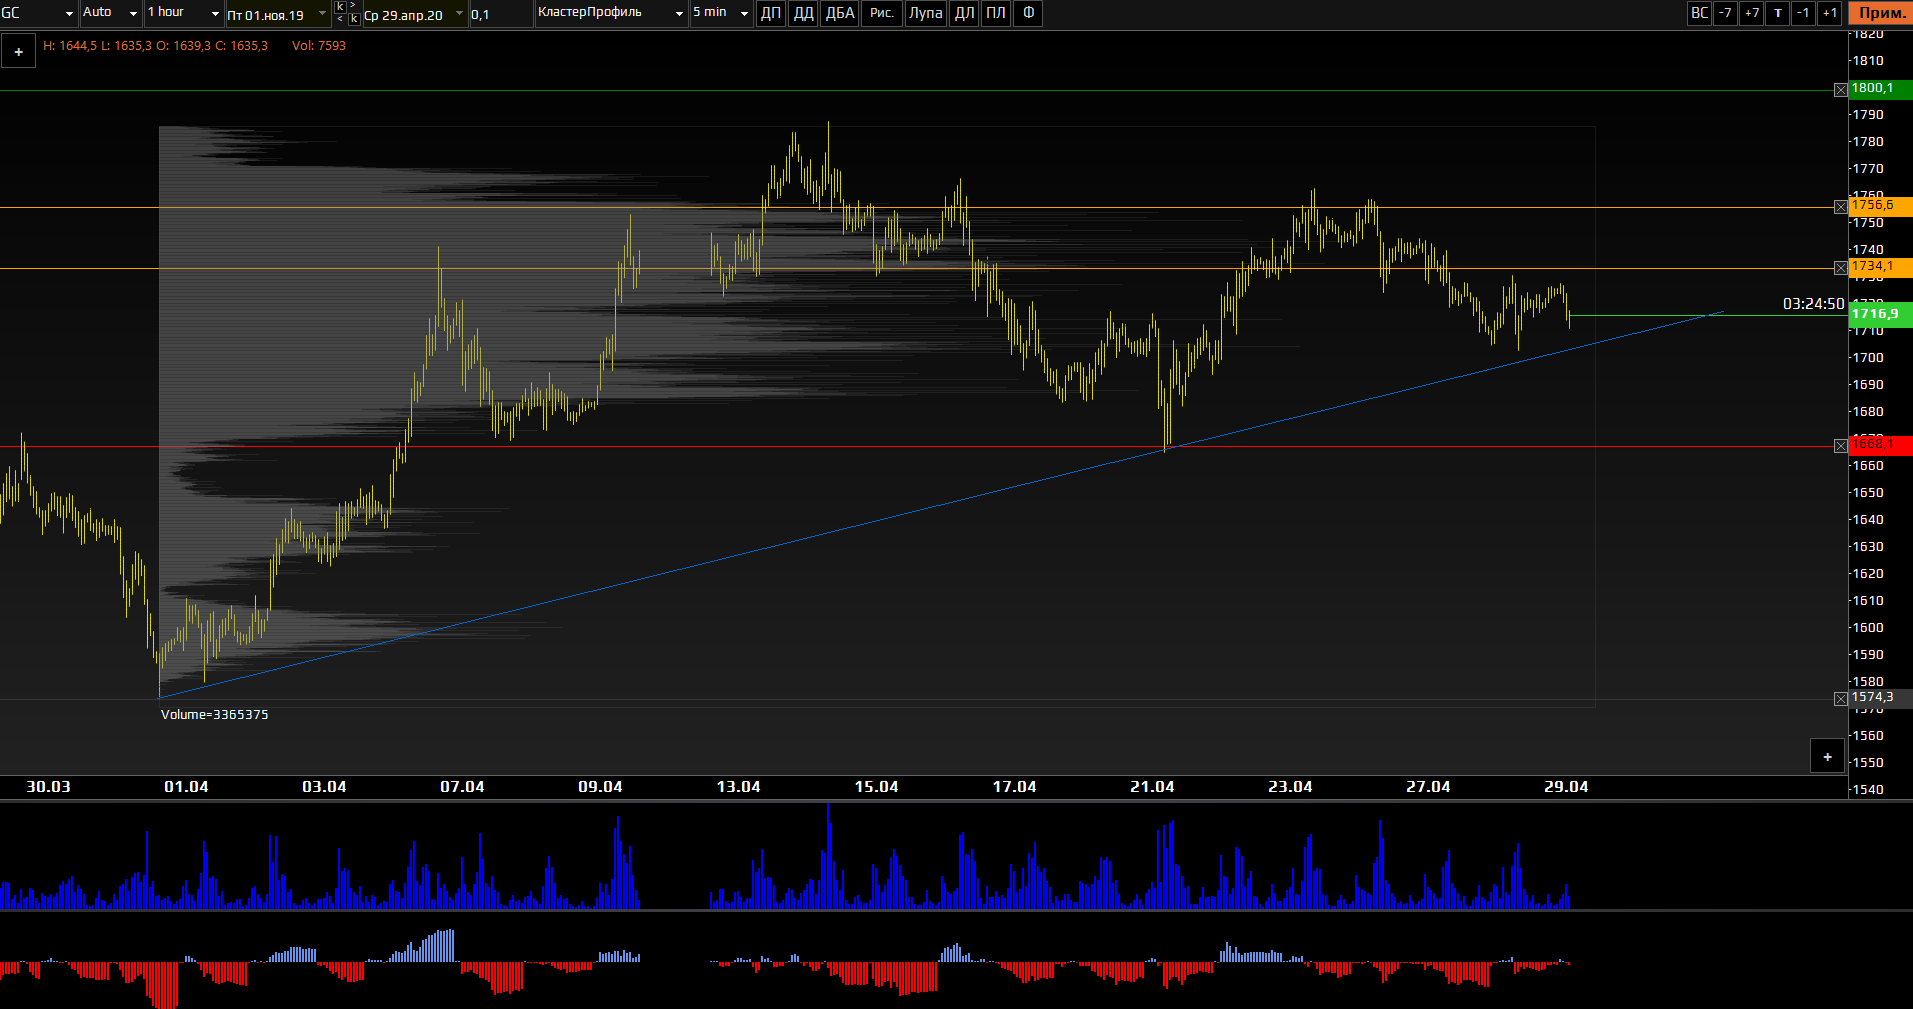1913x1009 pixels.
Task: Click the ВС button in top right
Action: click(x=1699, y=13)
